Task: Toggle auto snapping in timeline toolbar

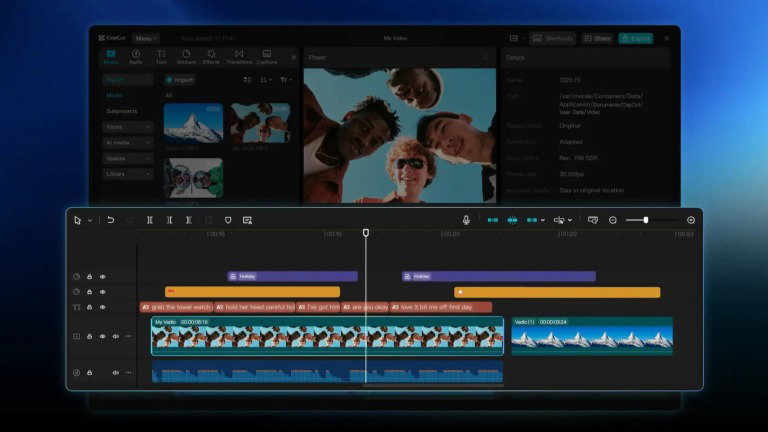Action: (x=512, y=220)
